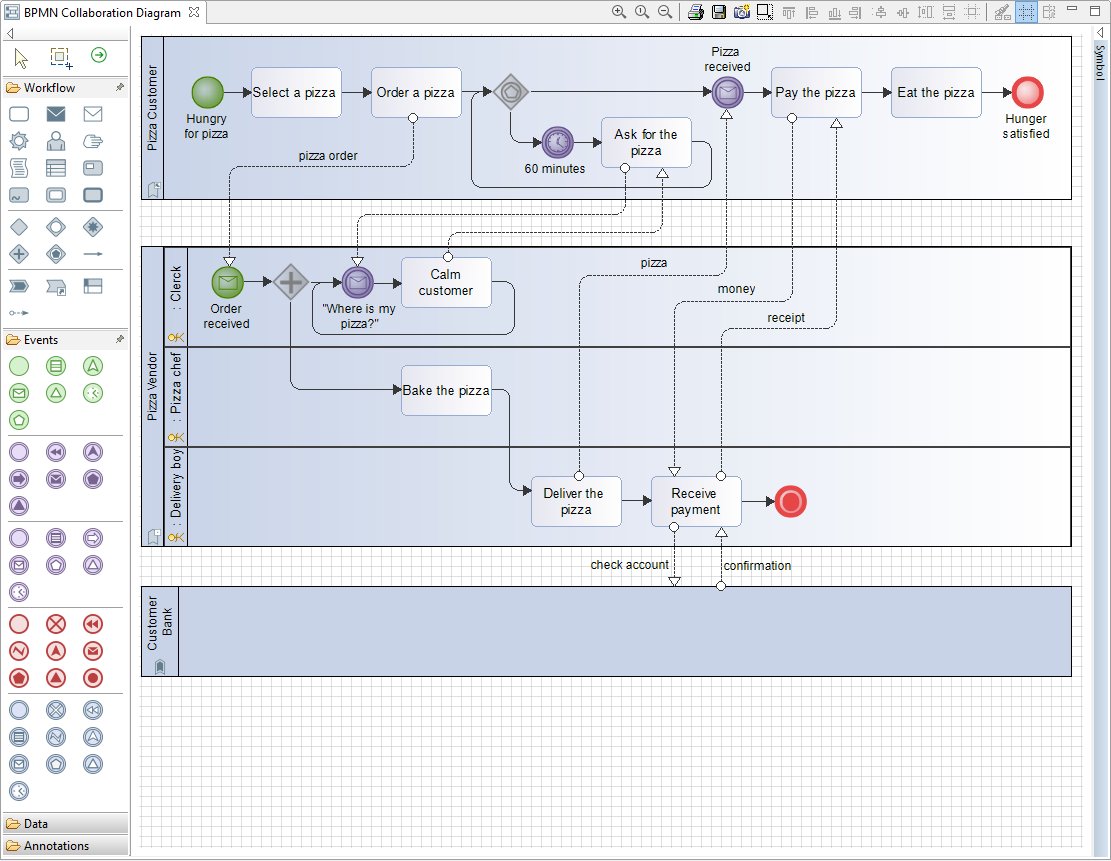This screenshot has width=1111, height=861.
Task: Collapse the palette with triangle arrow
Action: [10, 33]
